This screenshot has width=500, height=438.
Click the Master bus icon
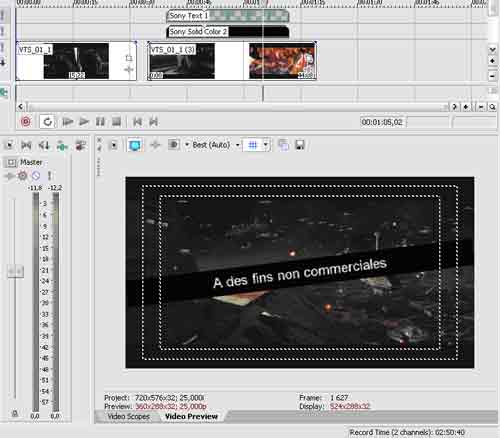pos(11,163)
